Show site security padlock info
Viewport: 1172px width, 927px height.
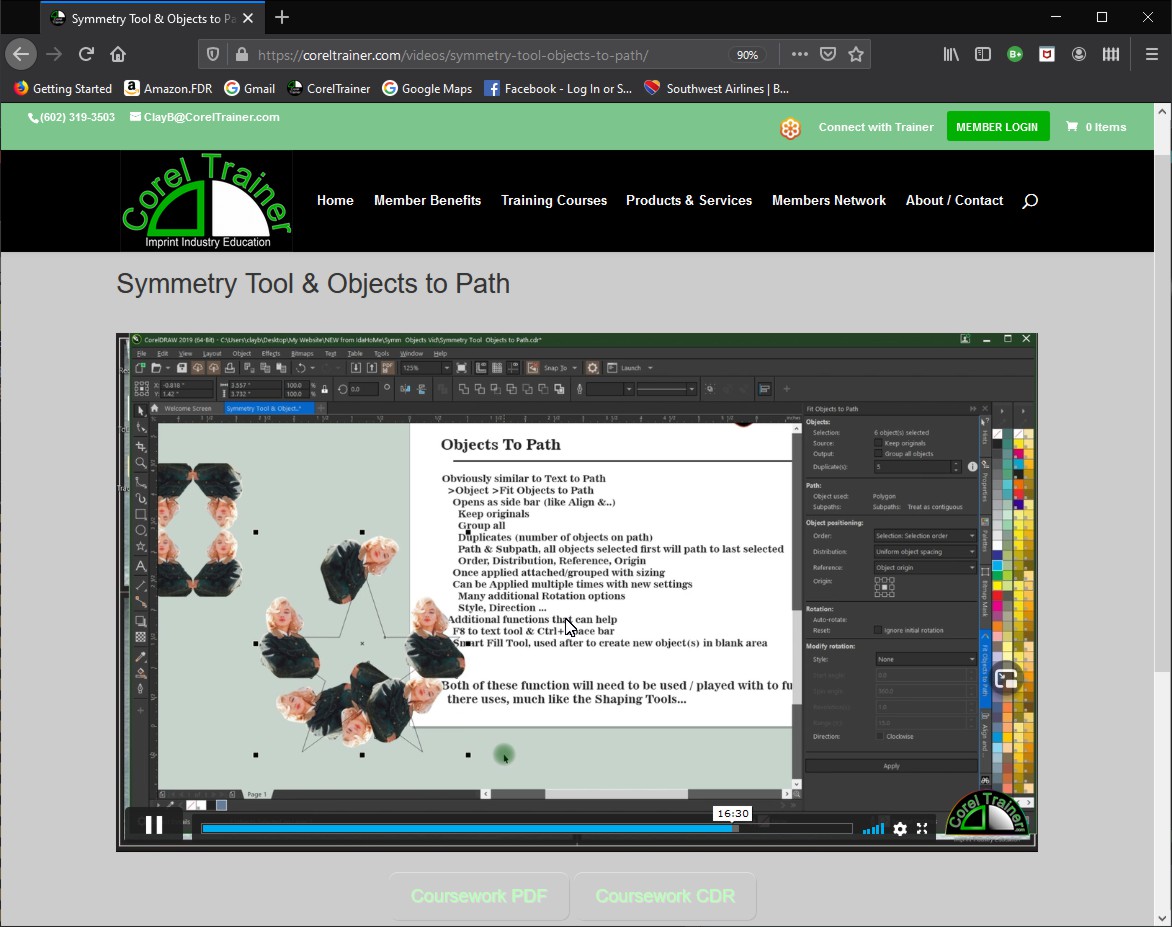click(241, 55)
